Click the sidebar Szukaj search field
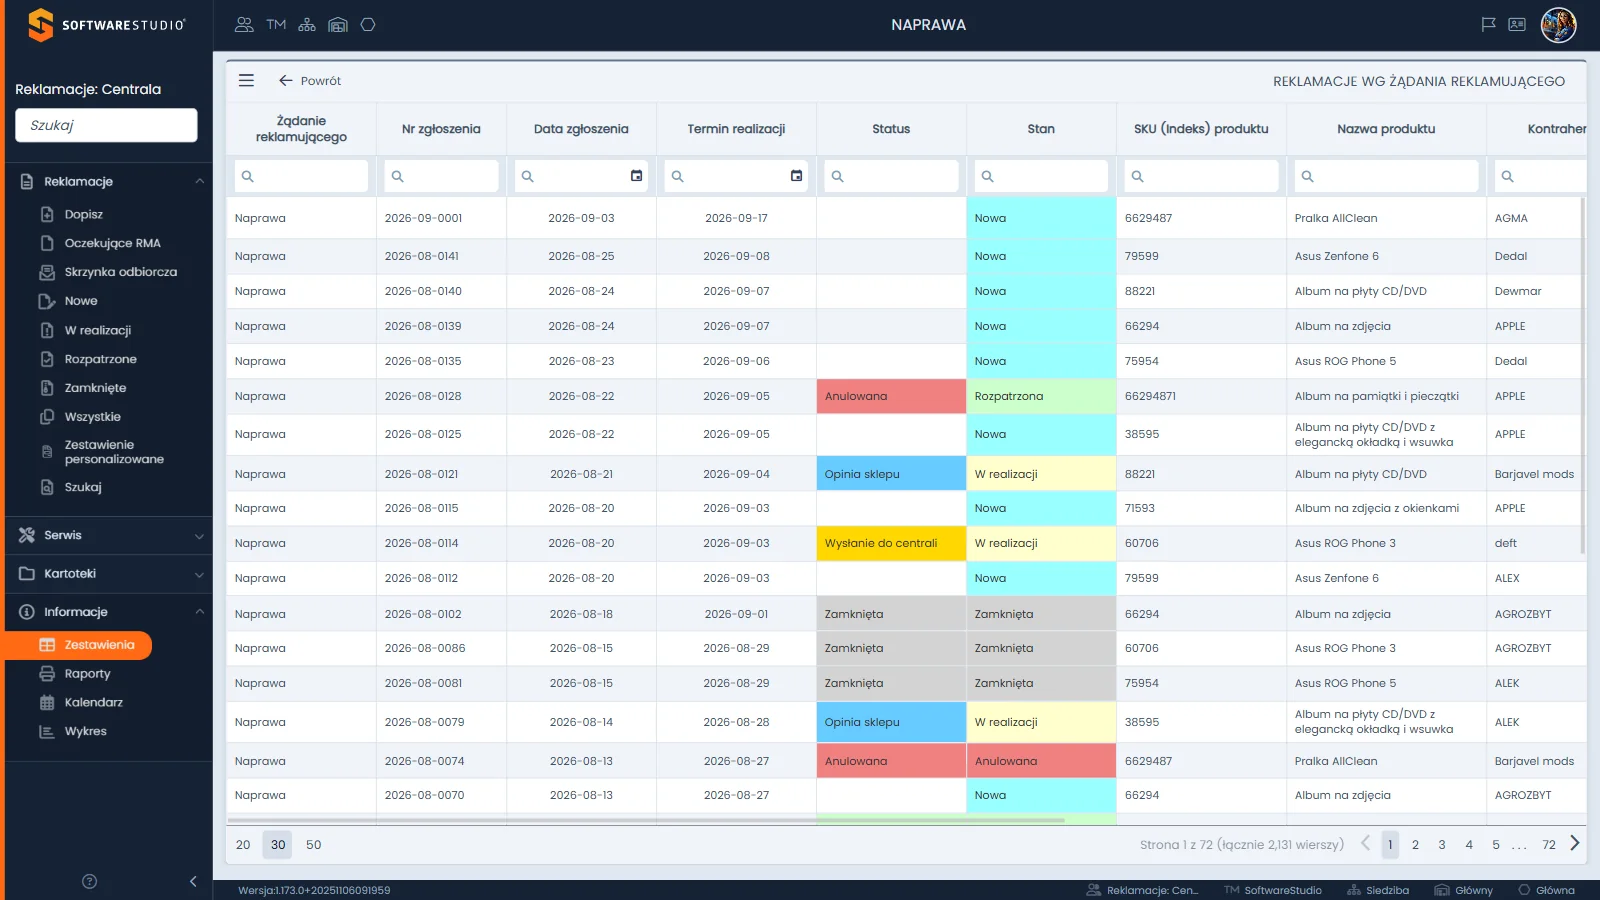 coord(106,125)
